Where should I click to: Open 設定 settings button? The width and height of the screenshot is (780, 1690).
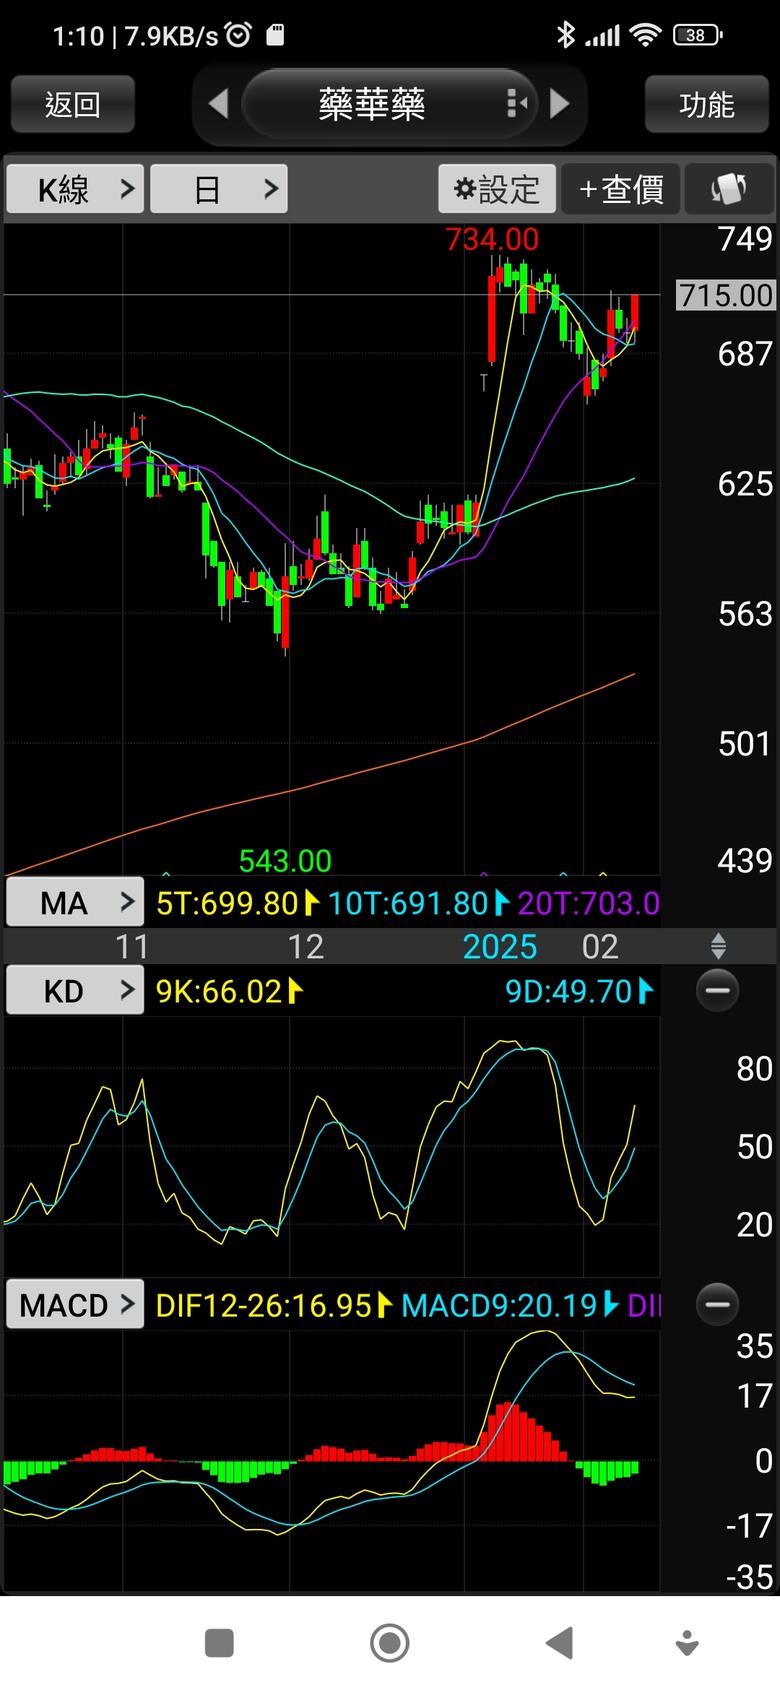(x=497, y=189)
